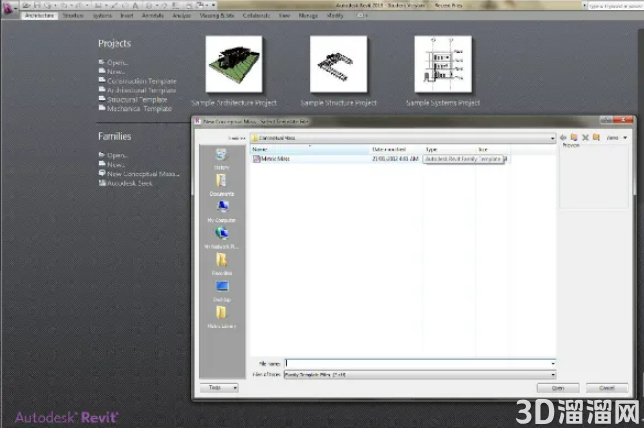
Task: Open the Revit application menu button
Action: [x=8, y=9]
